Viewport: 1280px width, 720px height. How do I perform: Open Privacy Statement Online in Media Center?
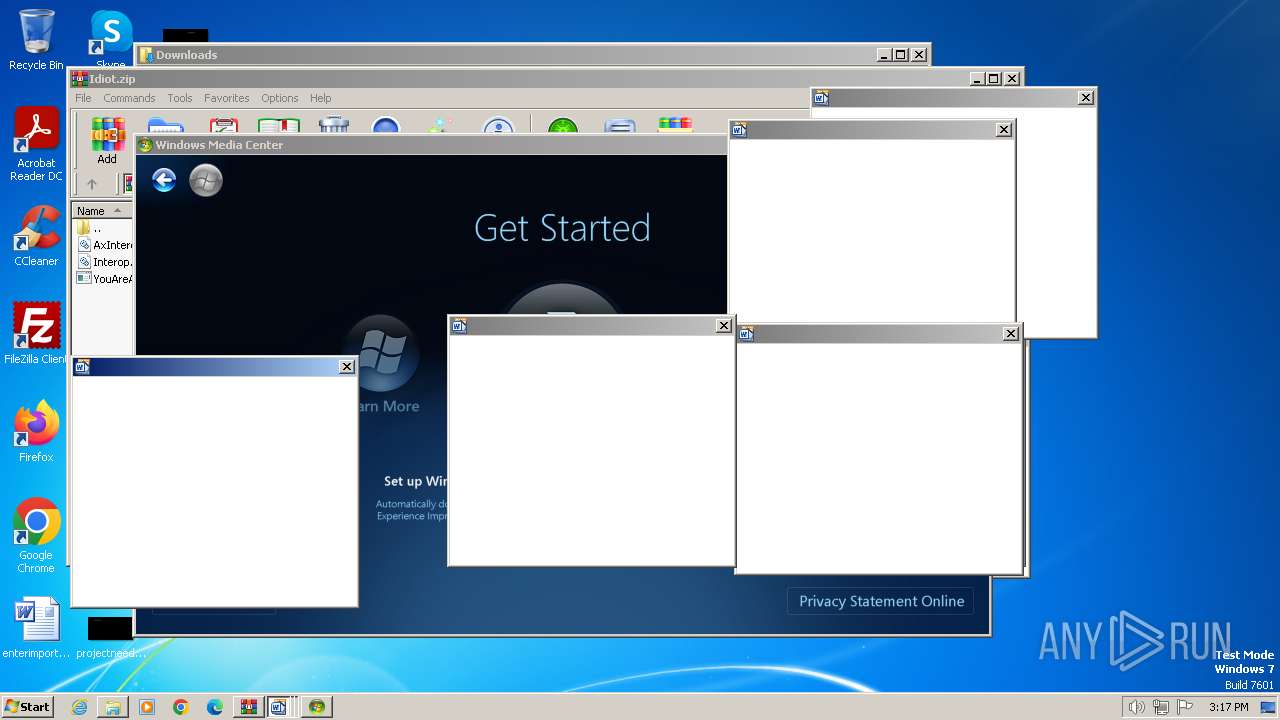(x=881, y=601)
